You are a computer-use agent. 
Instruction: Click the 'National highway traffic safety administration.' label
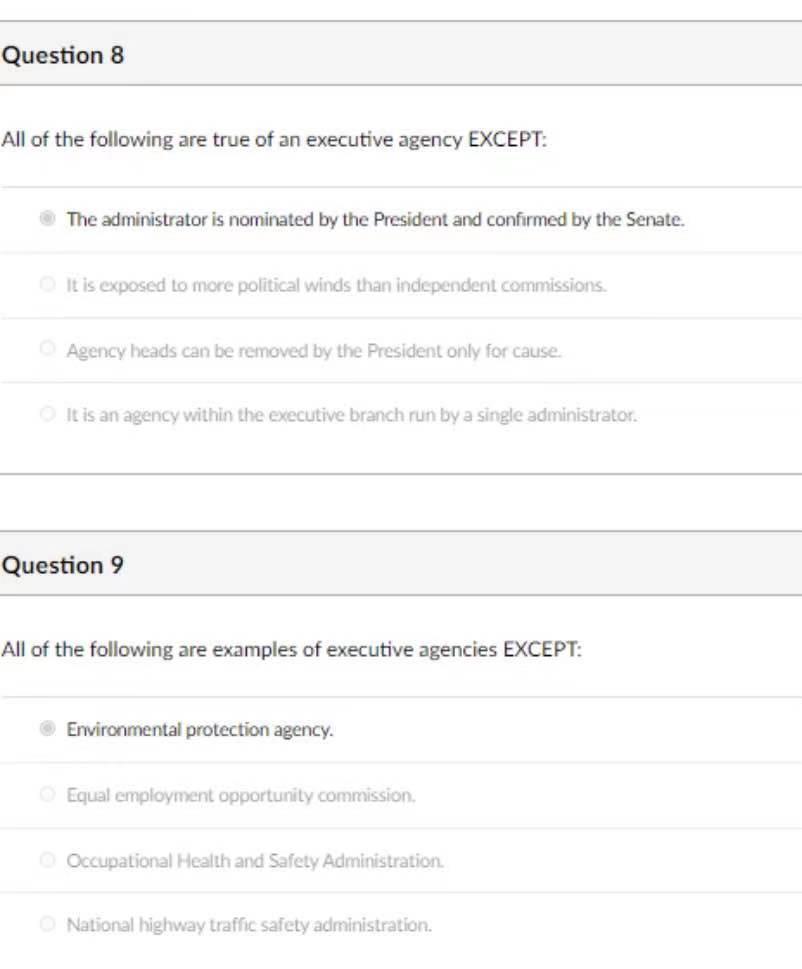pos(249,926)
